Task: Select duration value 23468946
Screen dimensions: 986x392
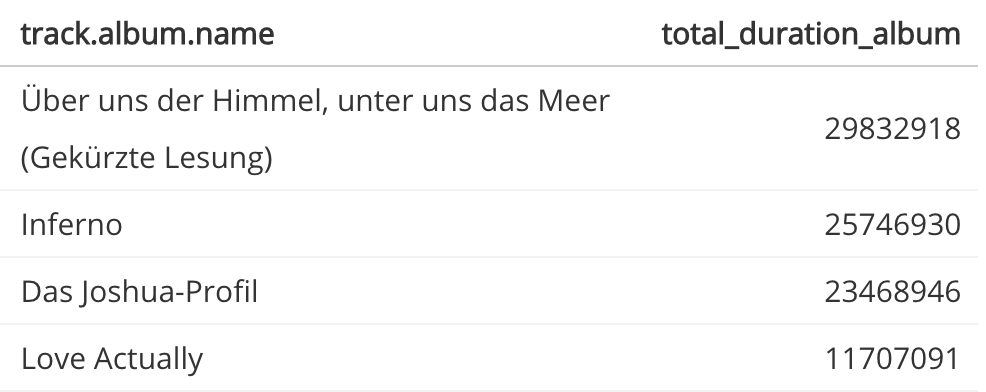Action: (x=892, y=292)
